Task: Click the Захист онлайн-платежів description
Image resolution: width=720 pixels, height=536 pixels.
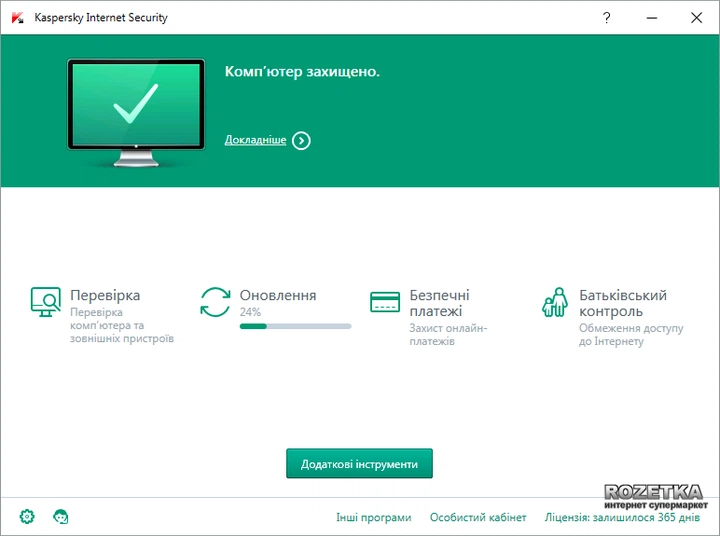Action: click(448, 335)
